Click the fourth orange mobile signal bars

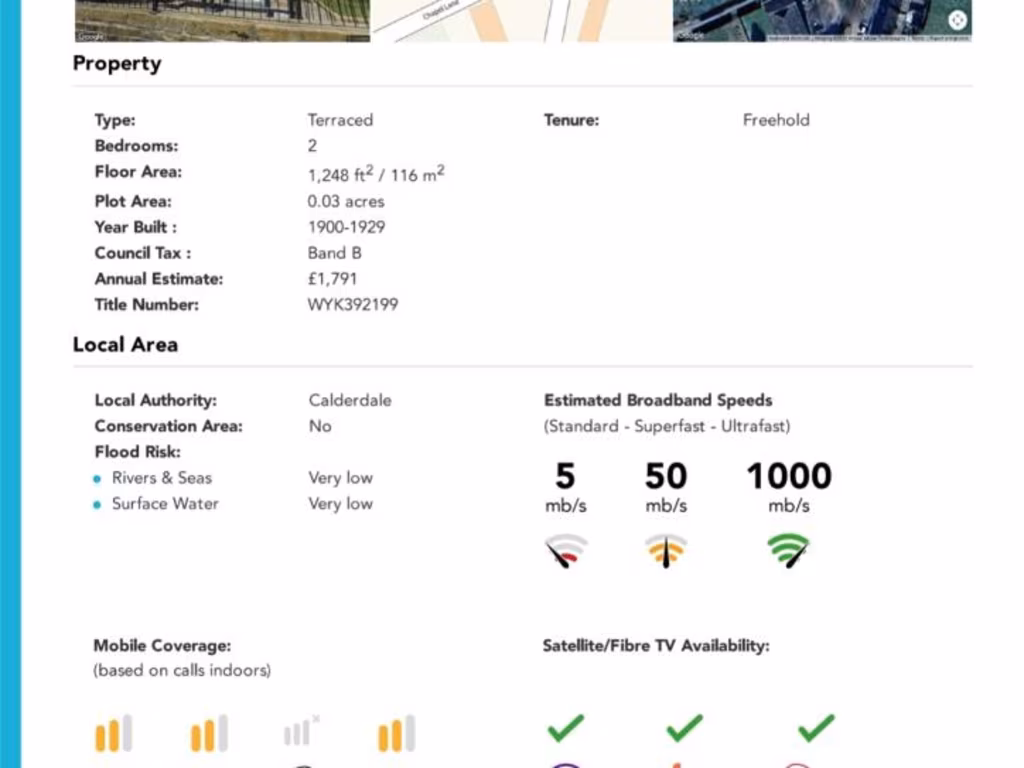point(396,734)
